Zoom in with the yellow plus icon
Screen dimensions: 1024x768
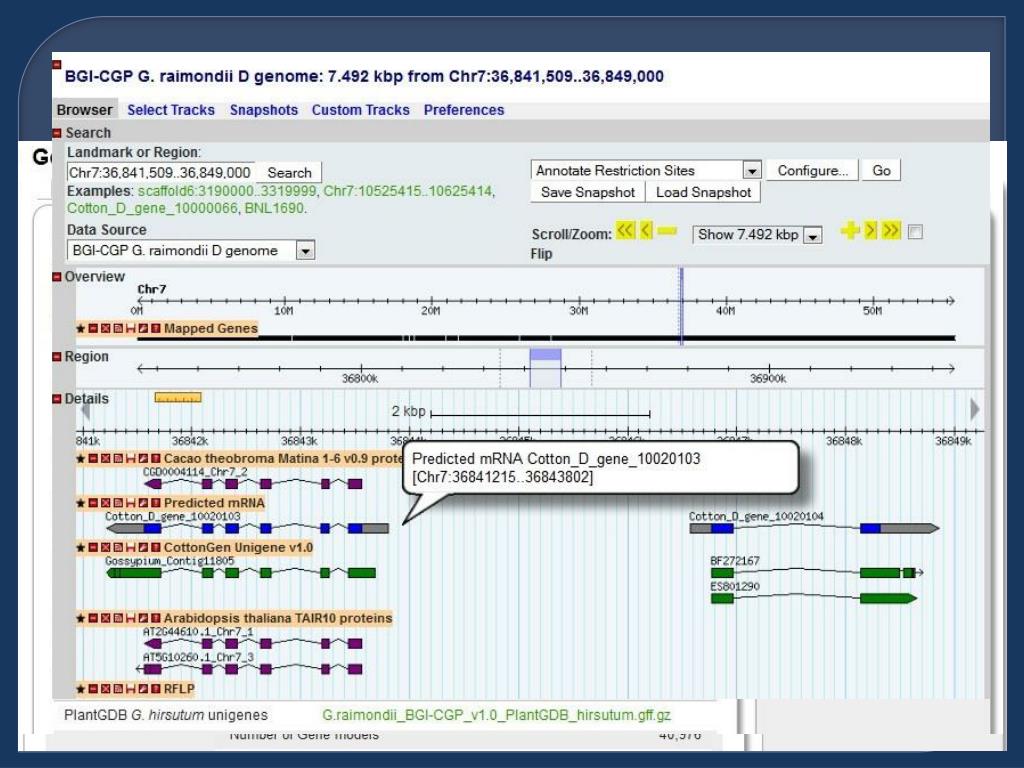click(x=850, y=231)
